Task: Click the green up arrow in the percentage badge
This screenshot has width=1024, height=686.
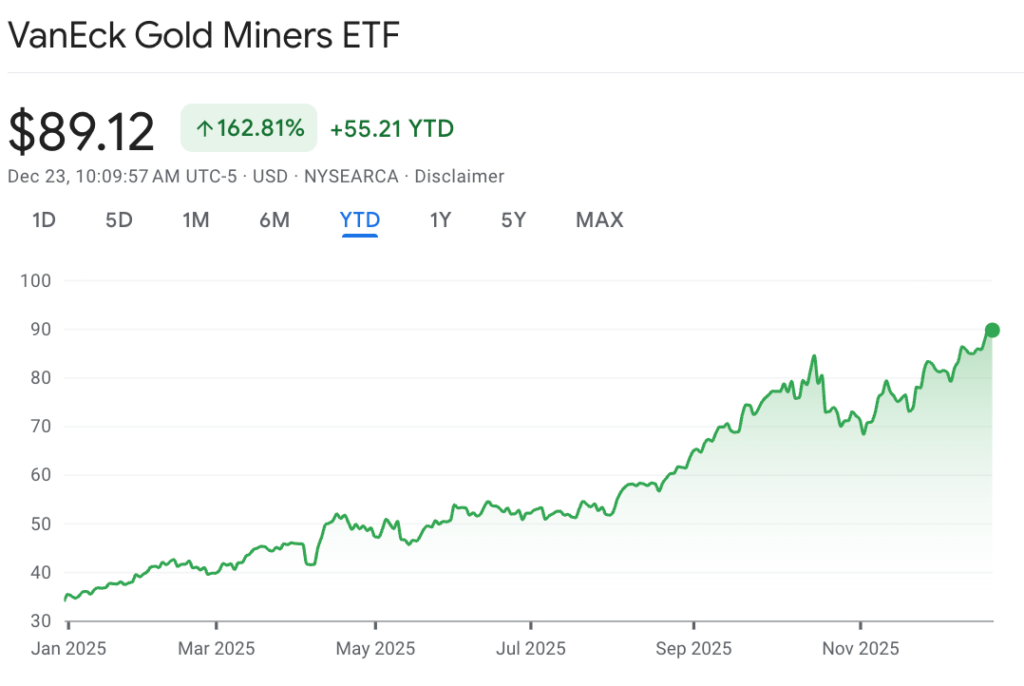Action: pyautogui.click(x=204, y=129)
